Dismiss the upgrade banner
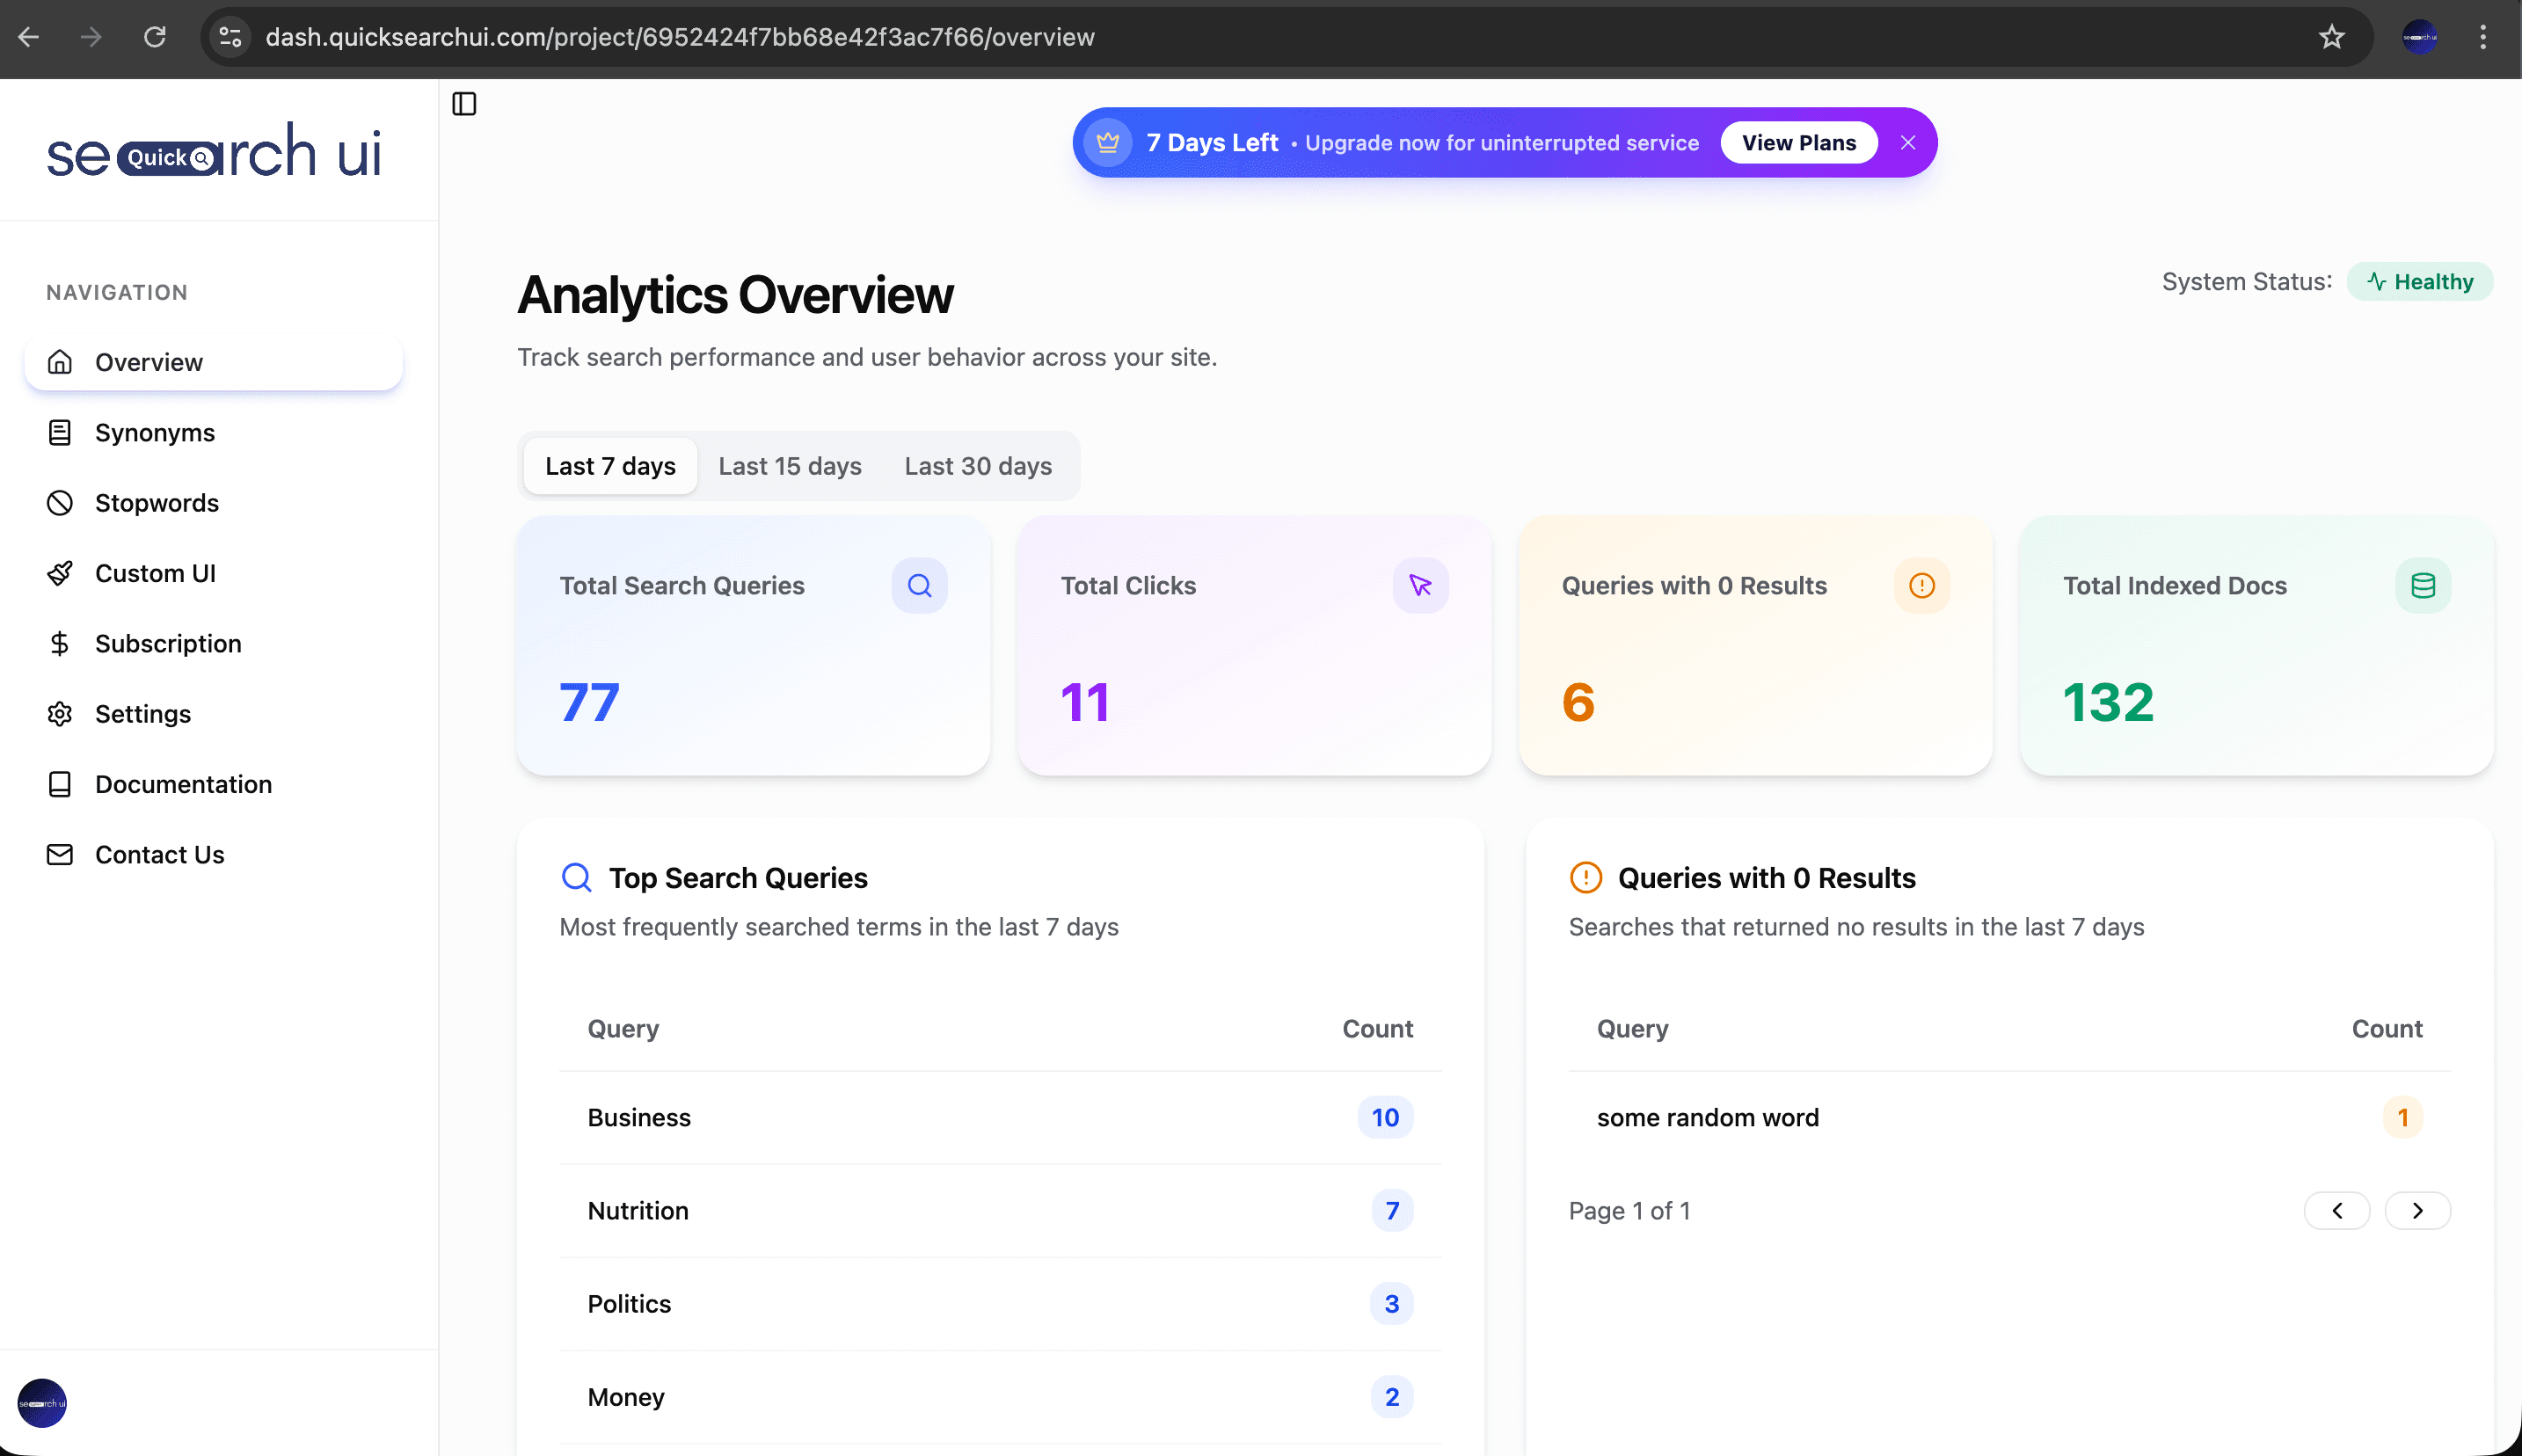 (x=1907, y=142)
